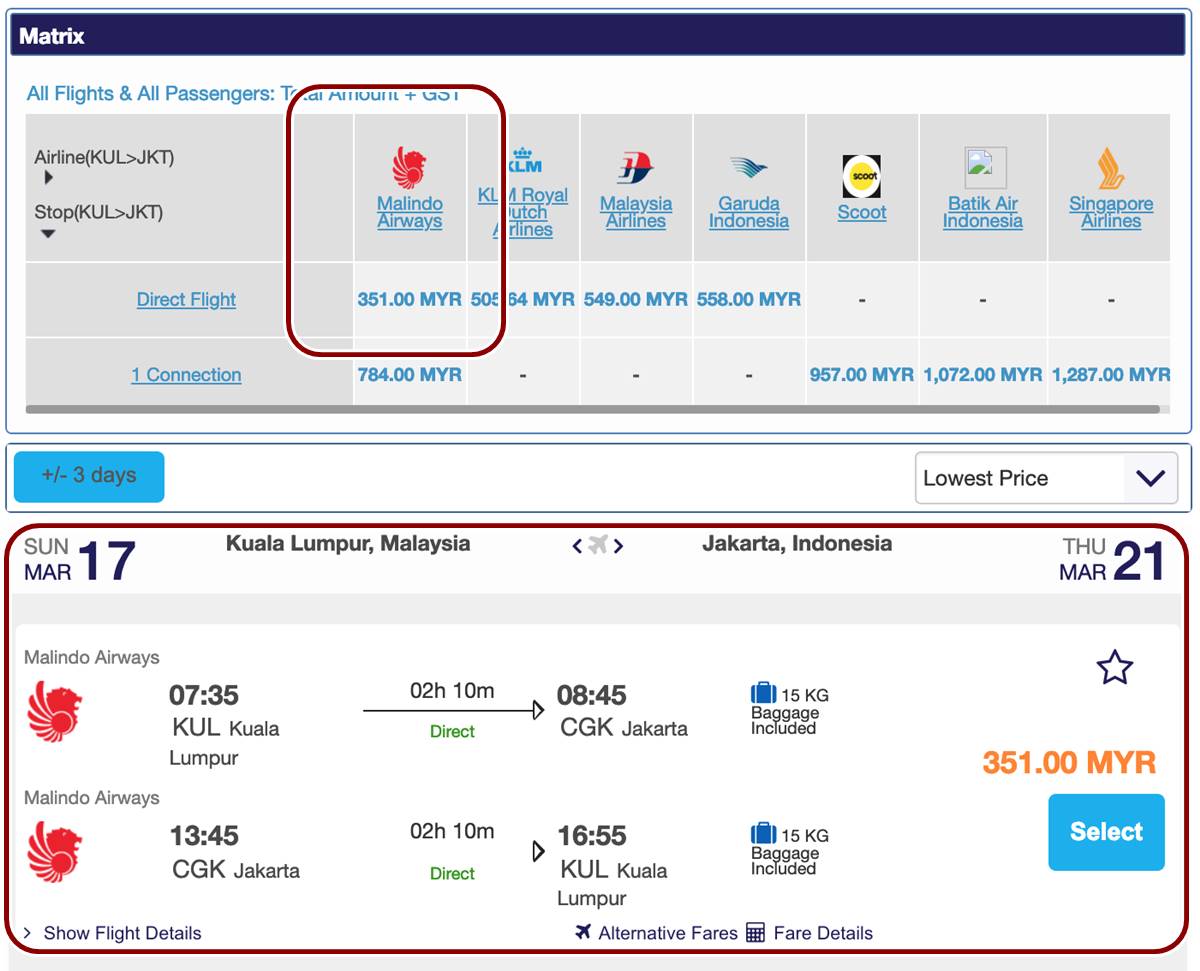1200x971 pixels.
Task: Click the baggage icon on the return flight
Action: (x=763, y=833)
